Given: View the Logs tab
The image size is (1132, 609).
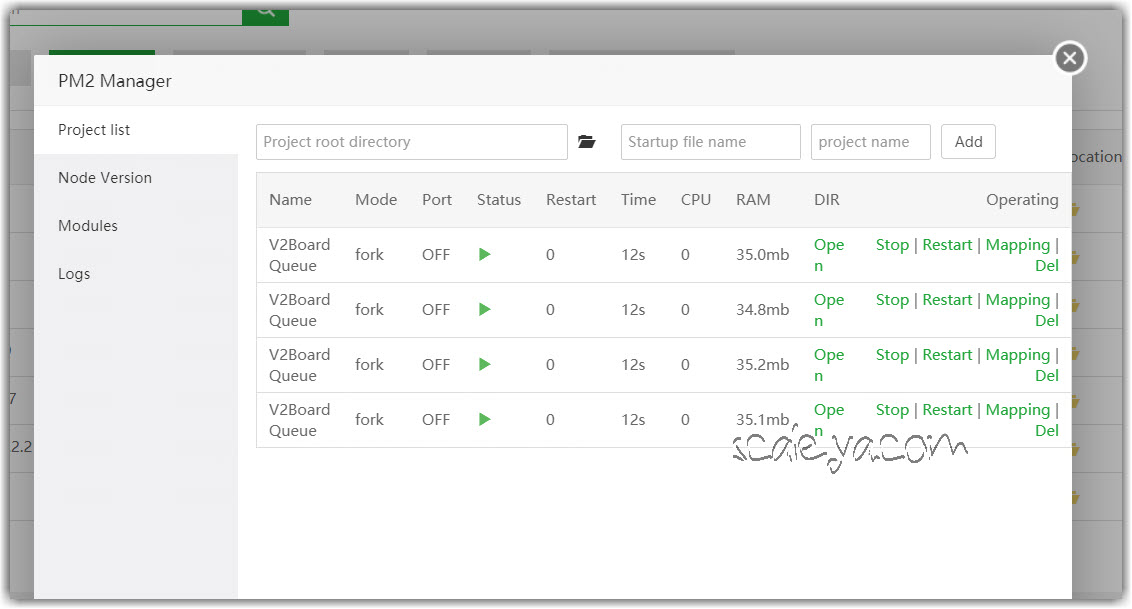Looking at the screenshot, I should pos(74,274).
